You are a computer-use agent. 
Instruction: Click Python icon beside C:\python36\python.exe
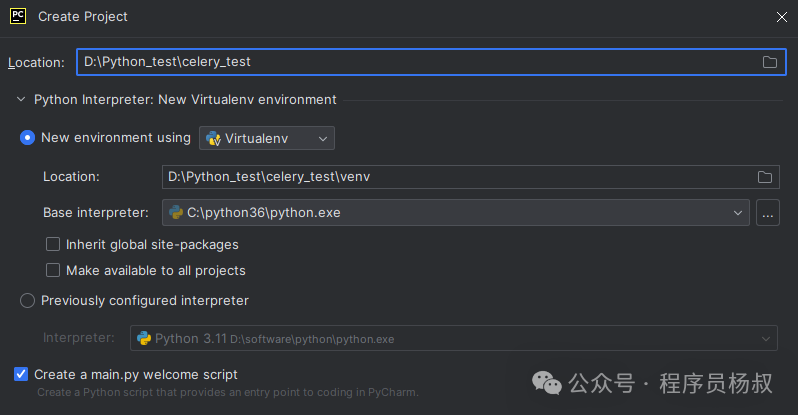click(176, 212)
